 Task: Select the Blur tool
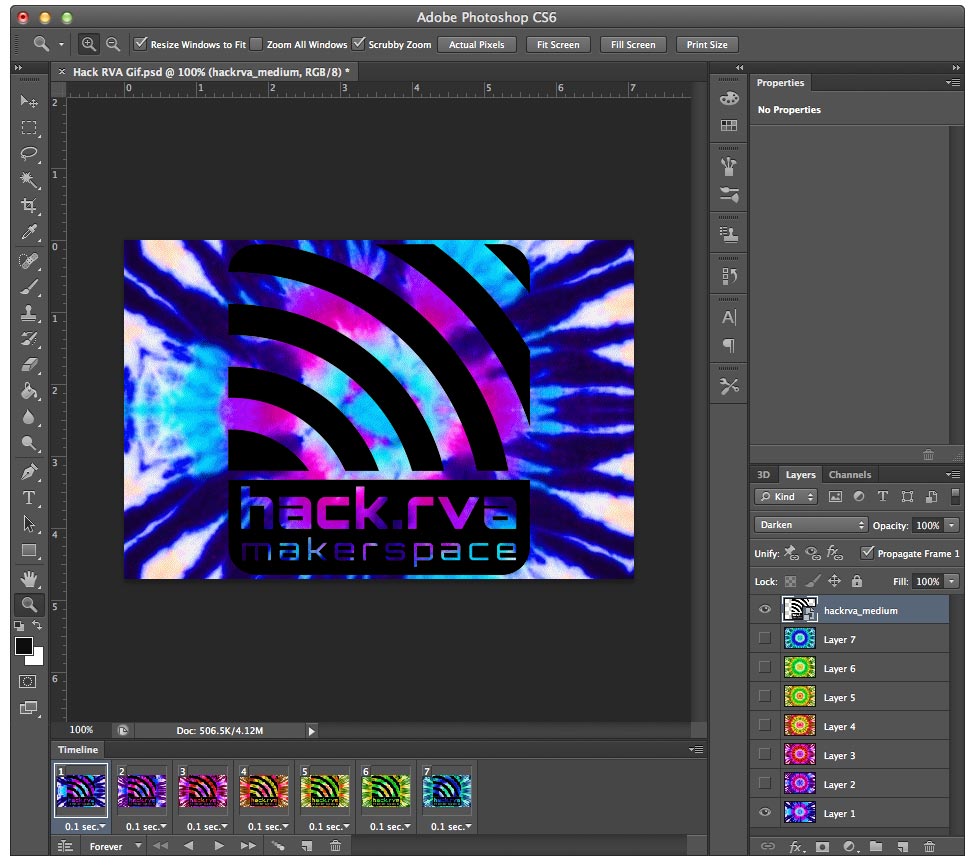[29, 417]
